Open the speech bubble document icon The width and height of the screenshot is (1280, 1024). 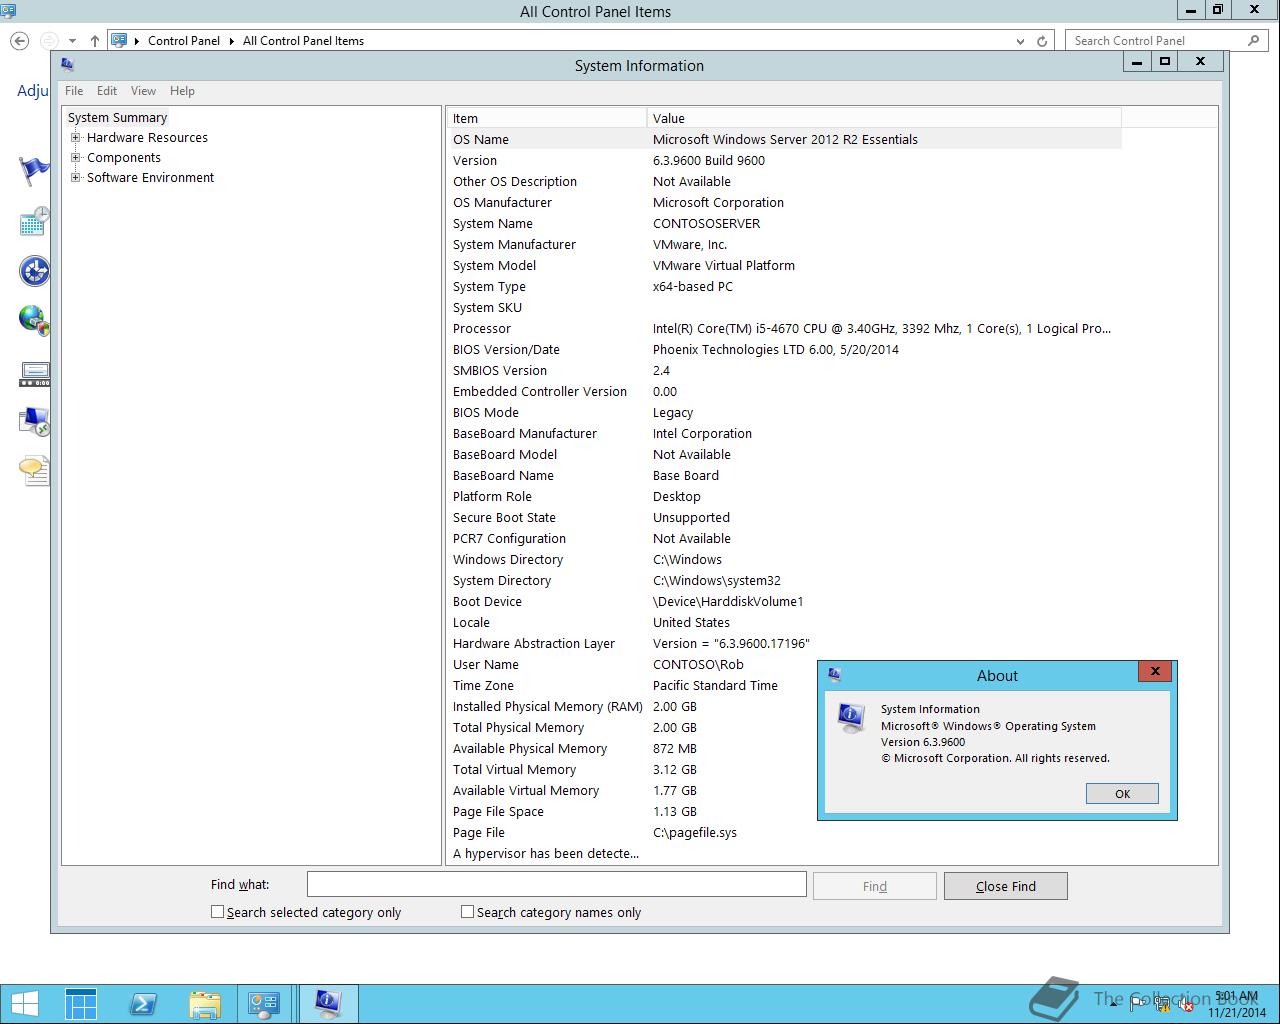pos(33,470)
